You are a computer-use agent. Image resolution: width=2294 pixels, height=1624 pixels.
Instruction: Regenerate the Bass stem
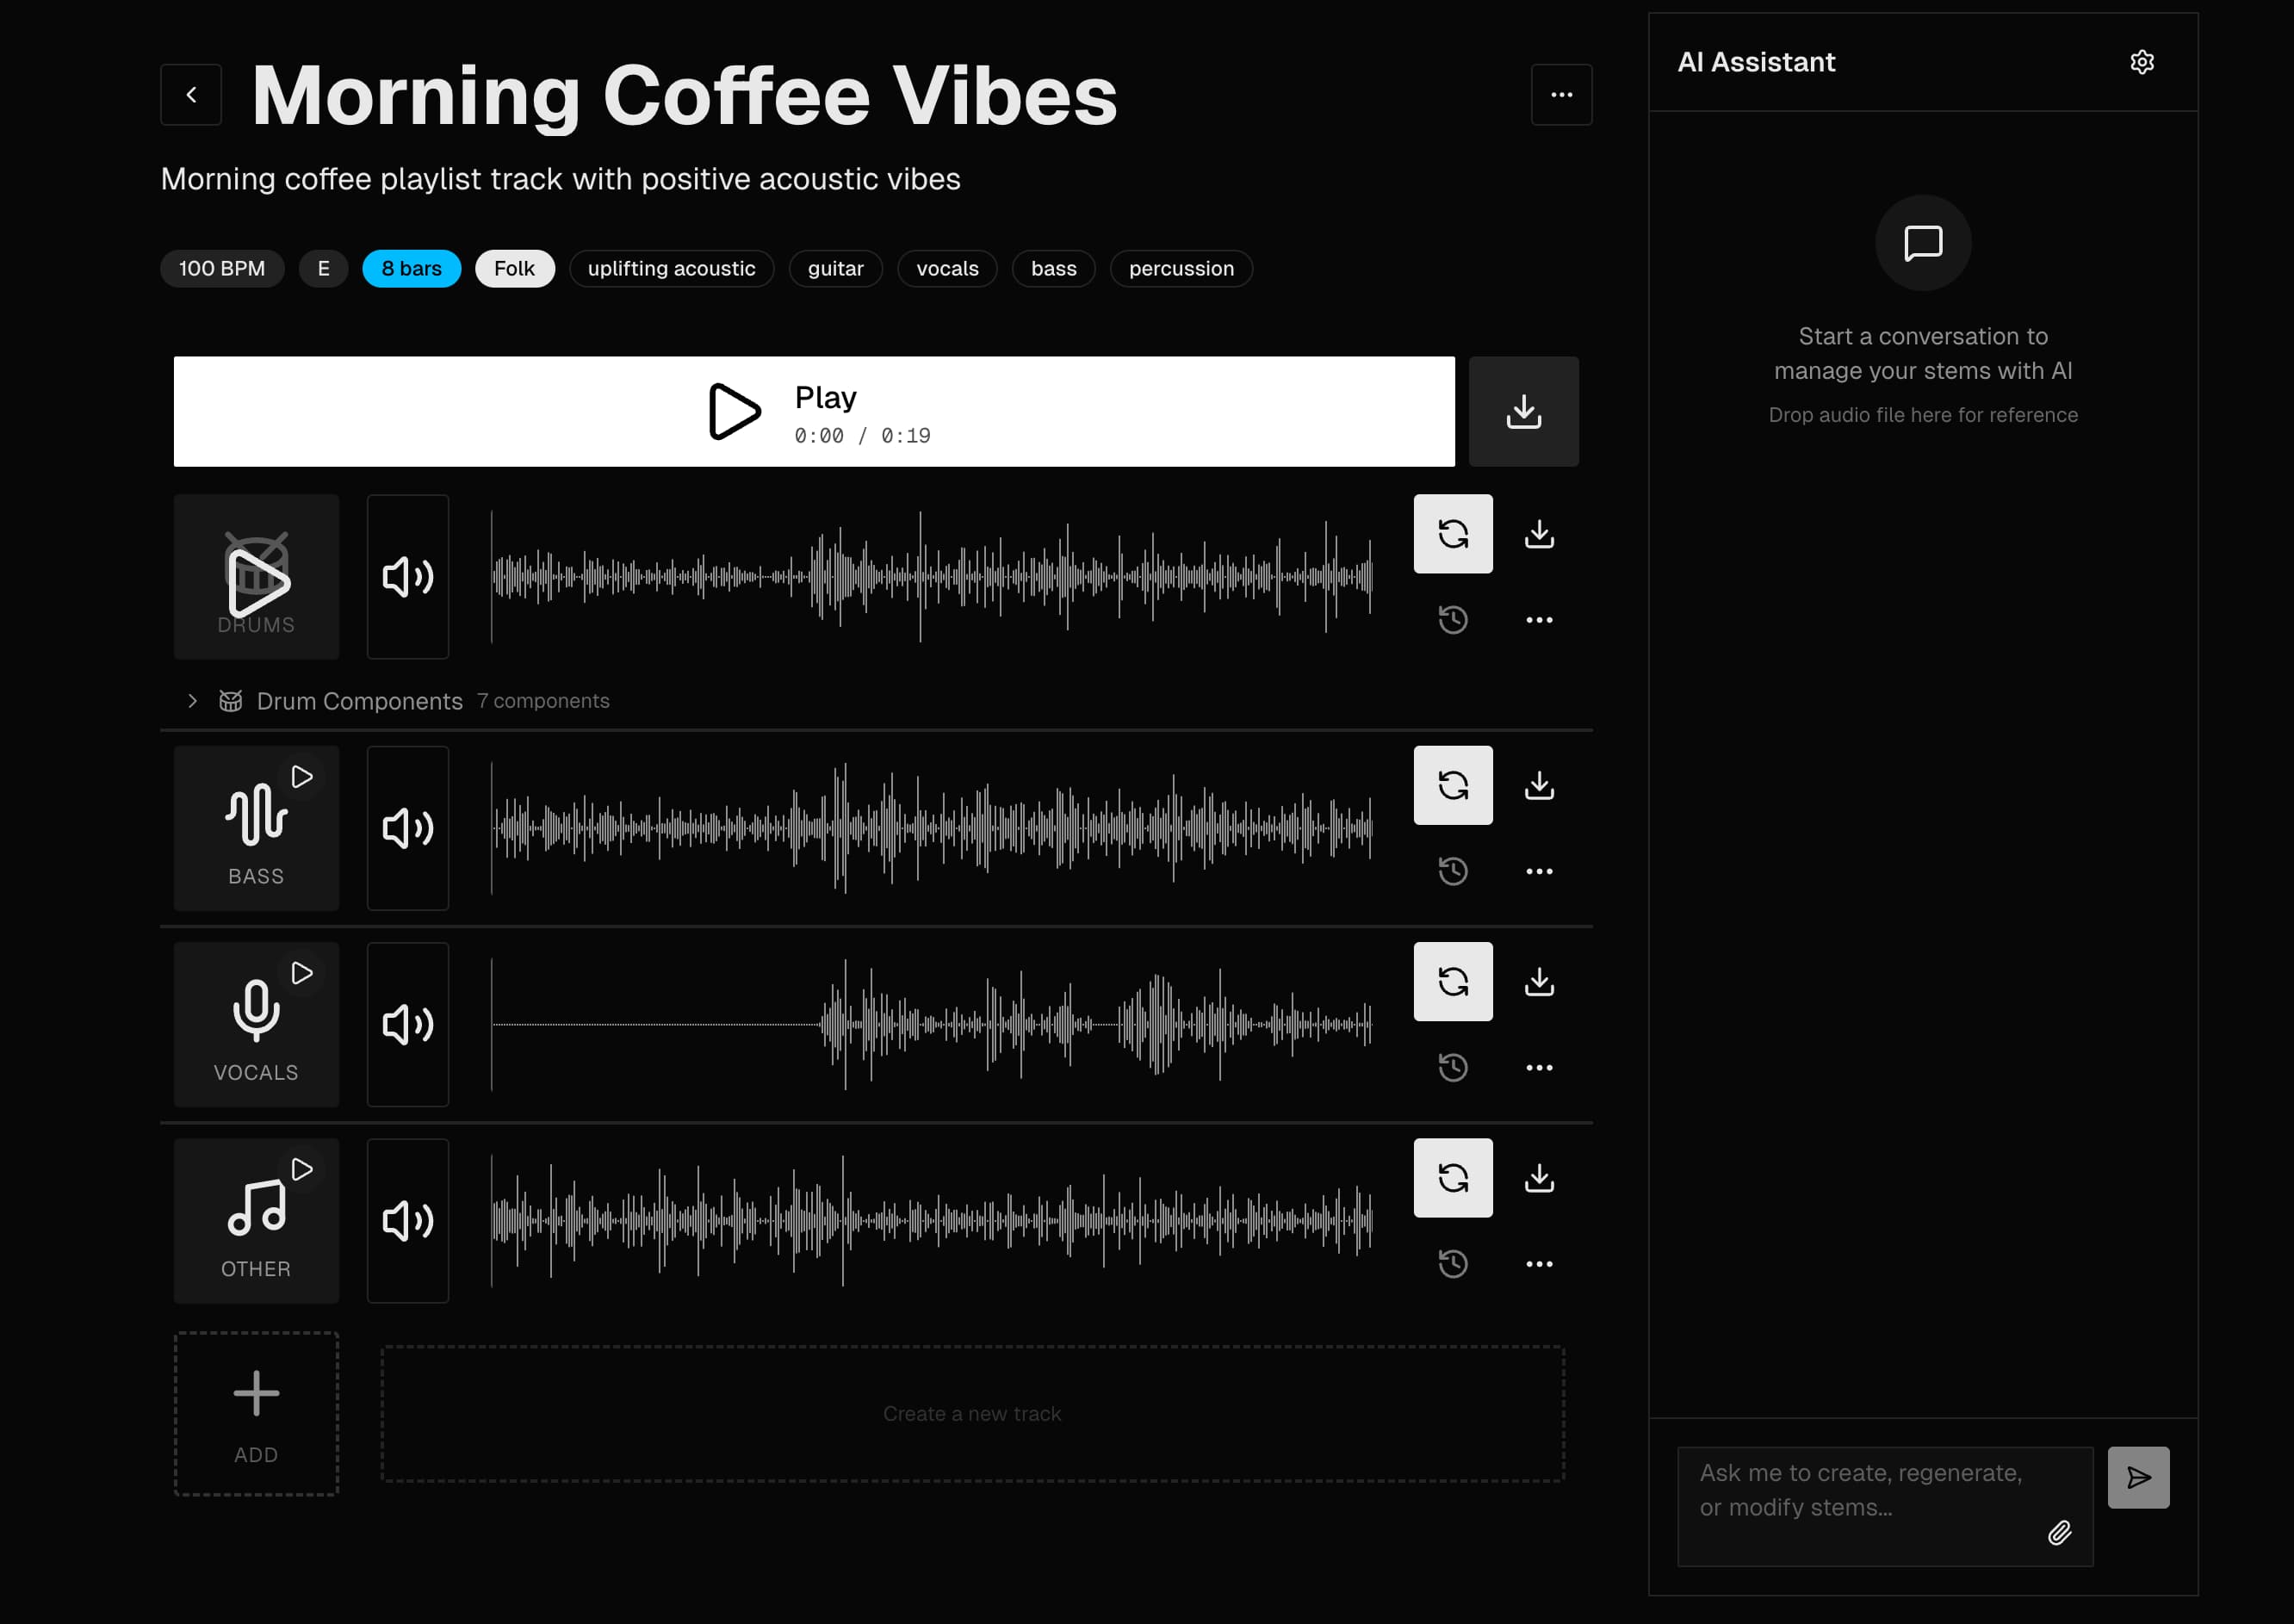point(1453,785)
